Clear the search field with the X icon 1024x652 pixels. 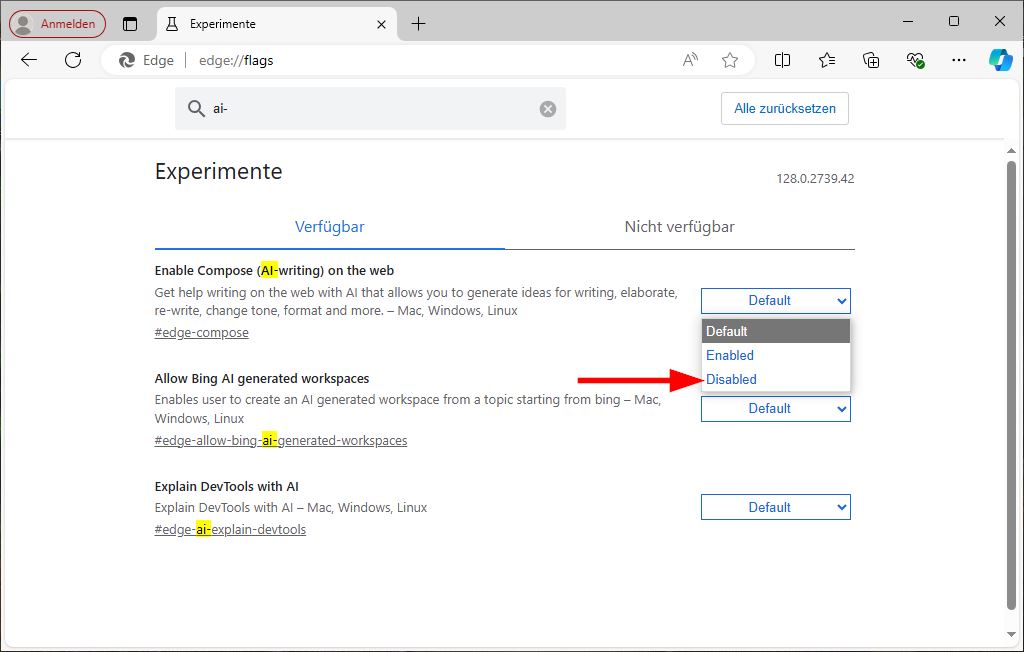(547, 108)
